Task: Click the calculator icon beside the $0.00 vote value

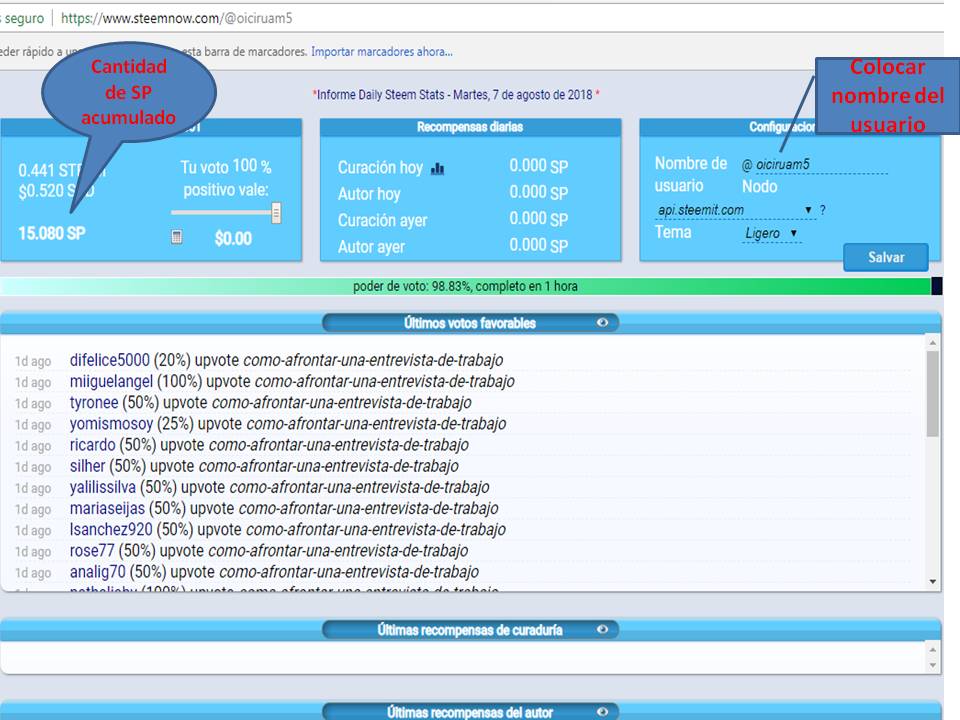Action: click(x=176, y=237)
